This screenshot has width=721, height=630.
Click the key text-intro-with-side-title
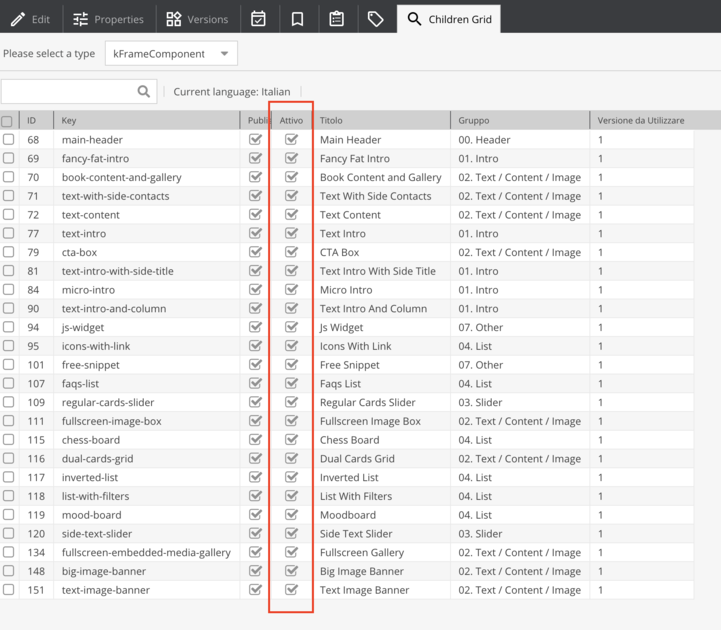118,271
